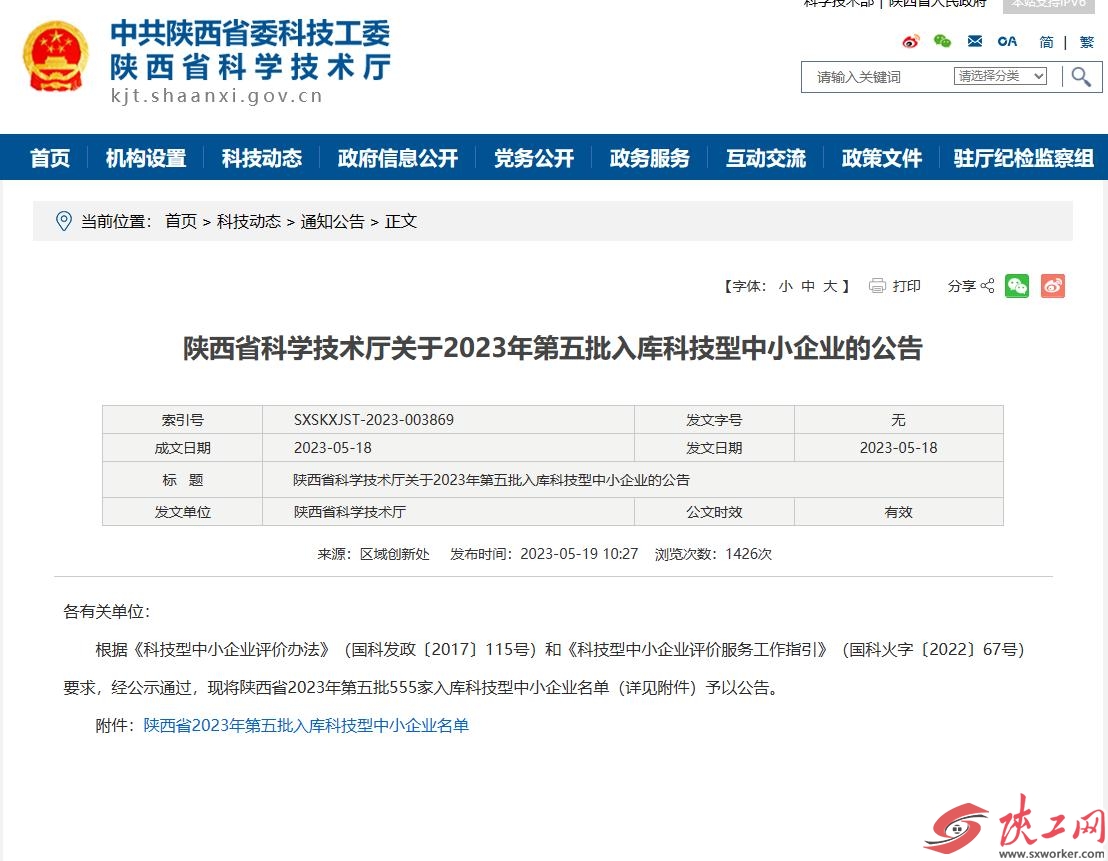This screenshot has width=1108, height=861.
Task: Click the 有效 validity cell
Action: click(x=898, y=512)
